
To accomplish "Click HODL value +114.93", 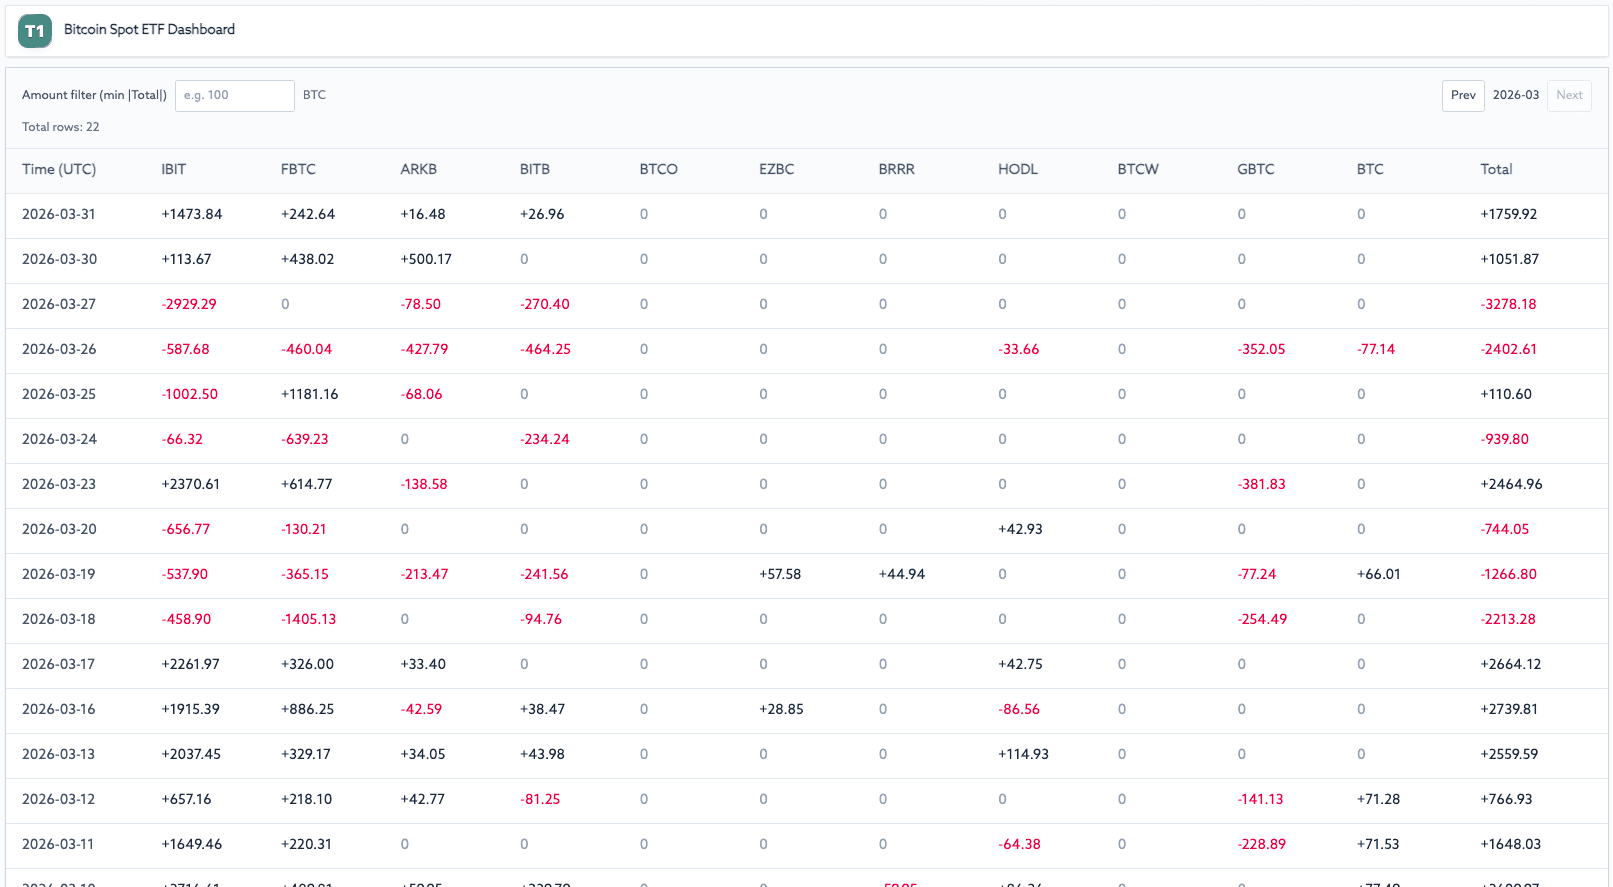I will pyautogui.click(x=1023, y=755).
